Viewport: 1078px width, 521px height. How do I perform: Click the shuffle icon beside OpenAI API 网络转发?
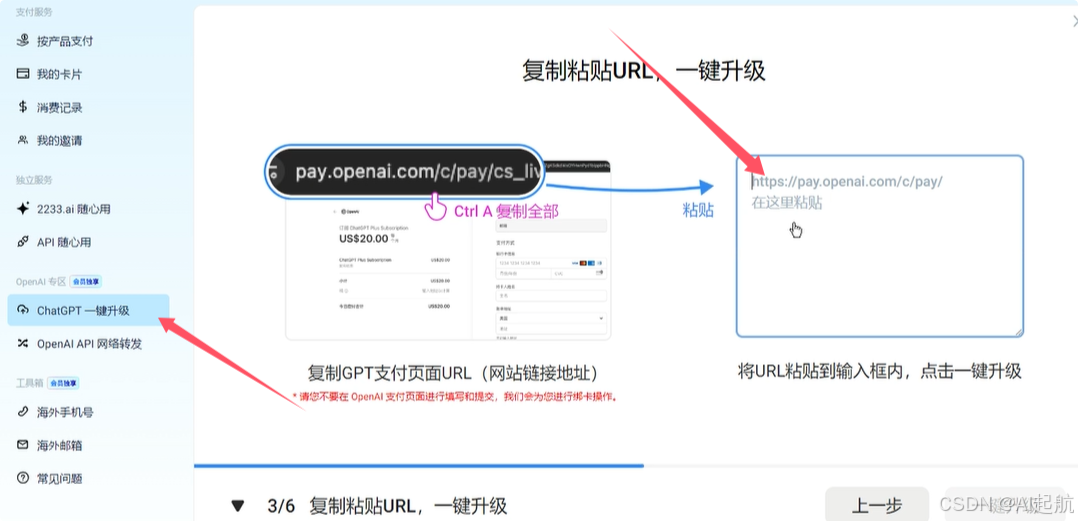[x=23, y=344]
